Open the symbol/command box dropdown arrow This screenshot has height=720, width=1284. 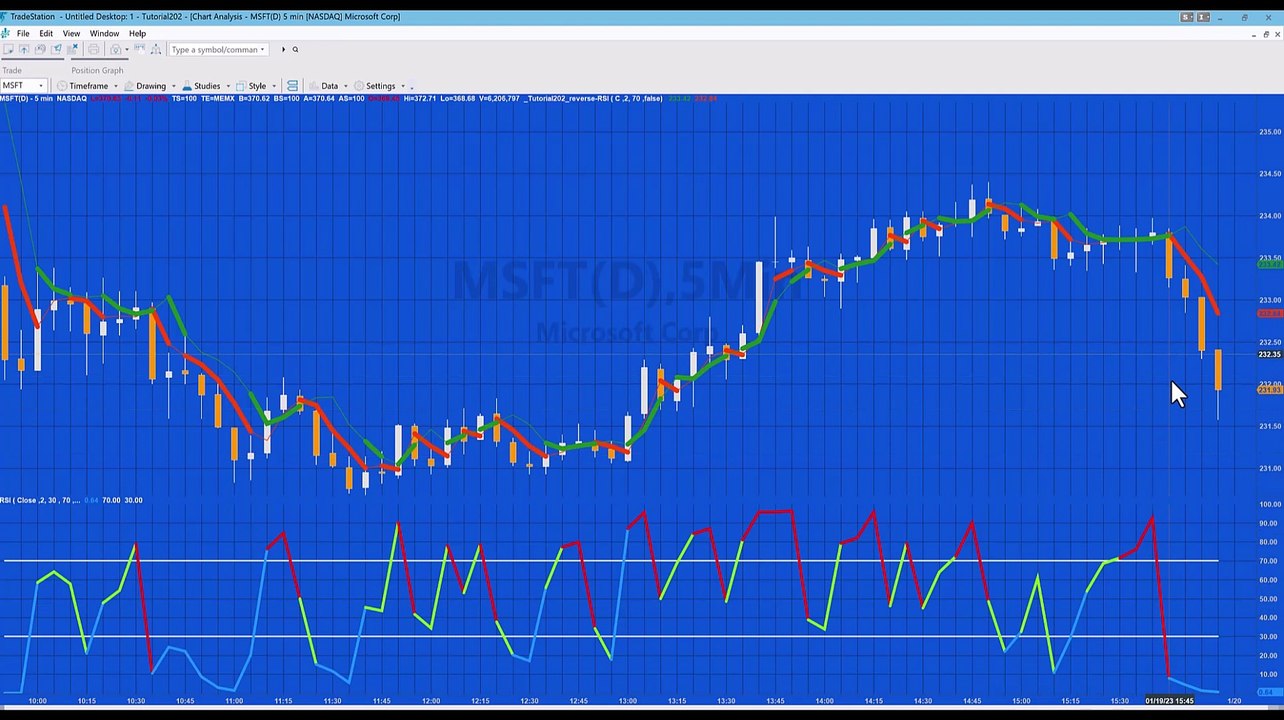pos(262,49)
